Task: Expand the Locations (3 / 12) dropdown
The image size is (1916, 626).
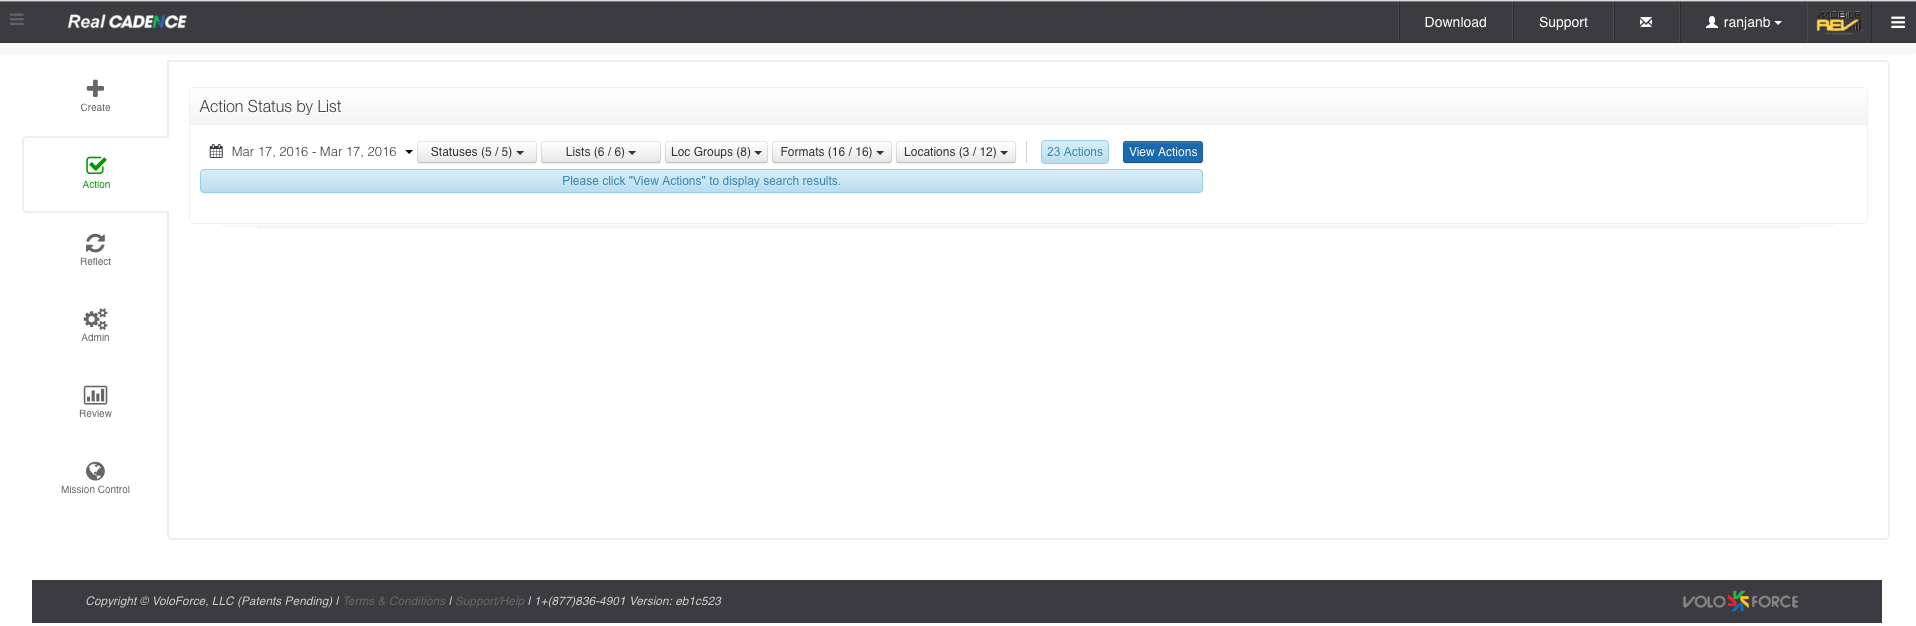Action: pos(955,152)
